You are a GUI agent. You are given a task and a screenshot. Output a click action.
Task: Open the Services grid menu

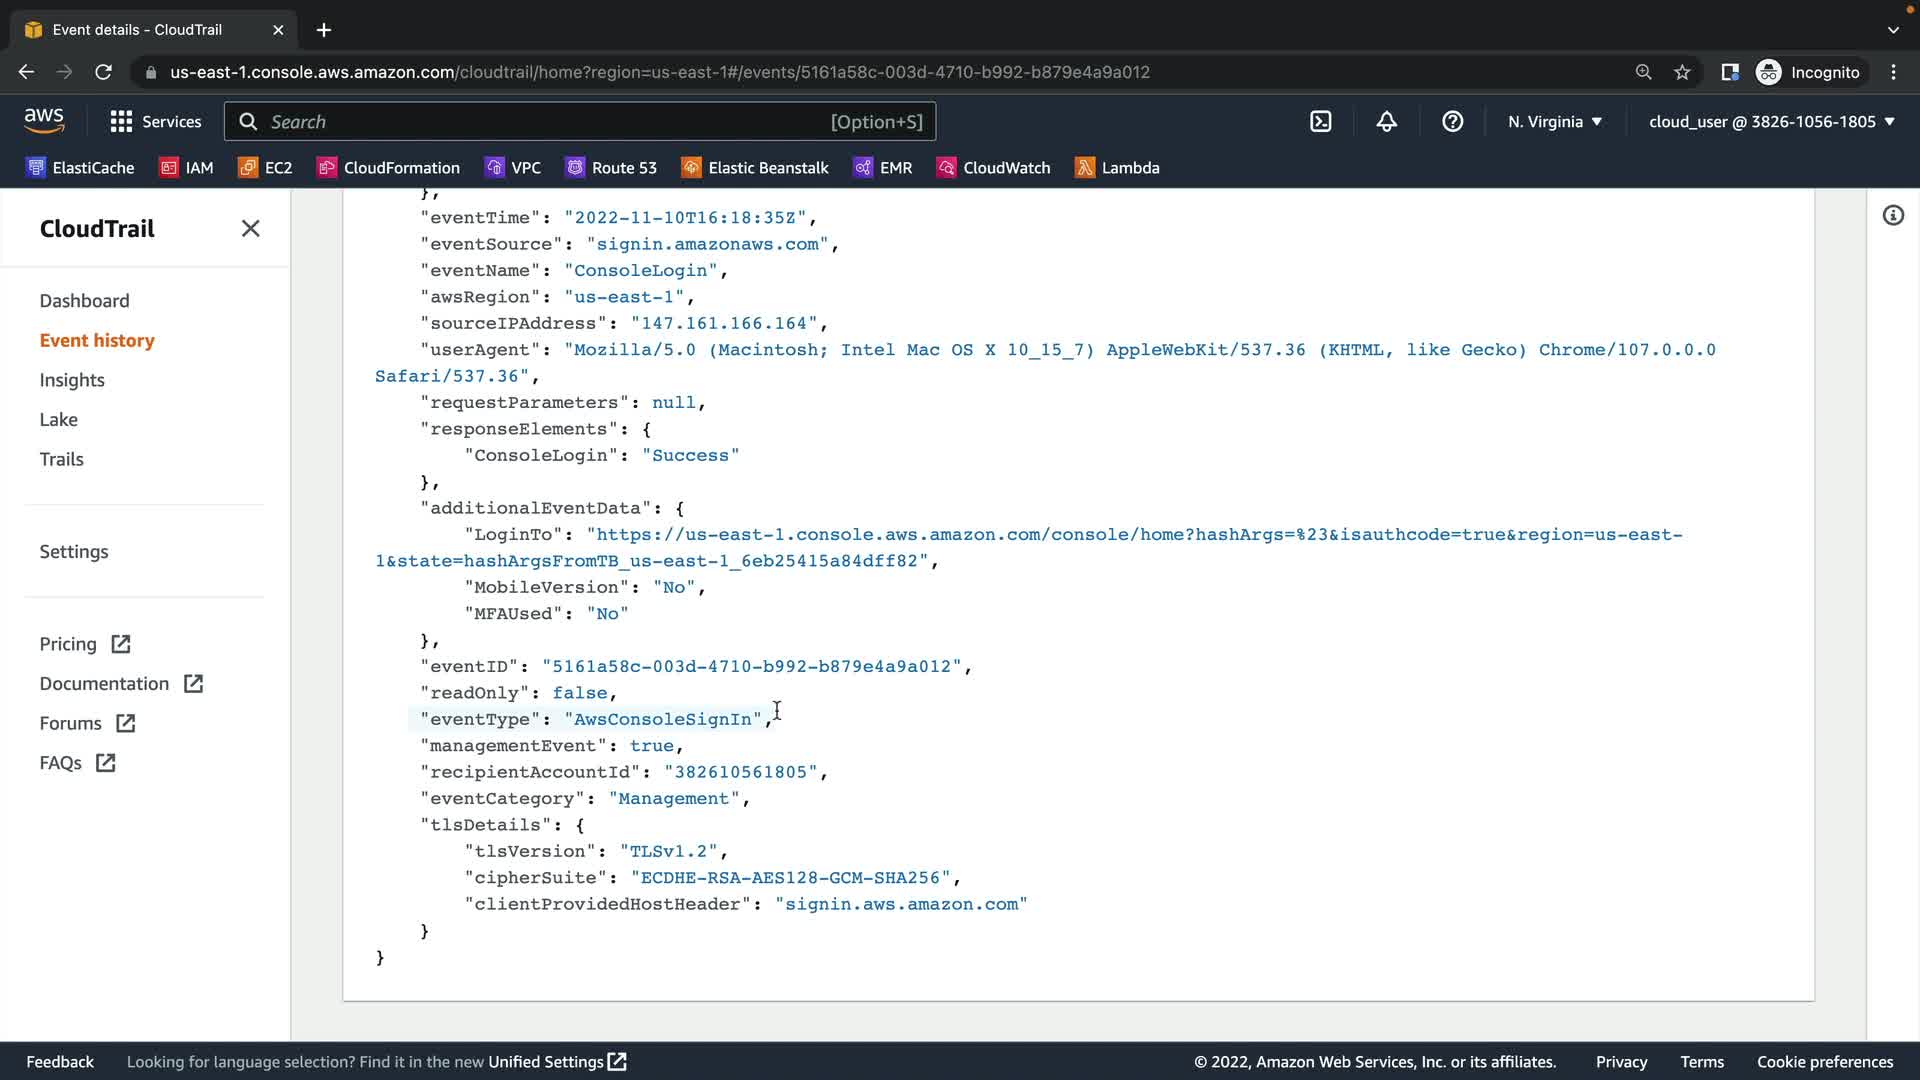(x=155, y=122)
